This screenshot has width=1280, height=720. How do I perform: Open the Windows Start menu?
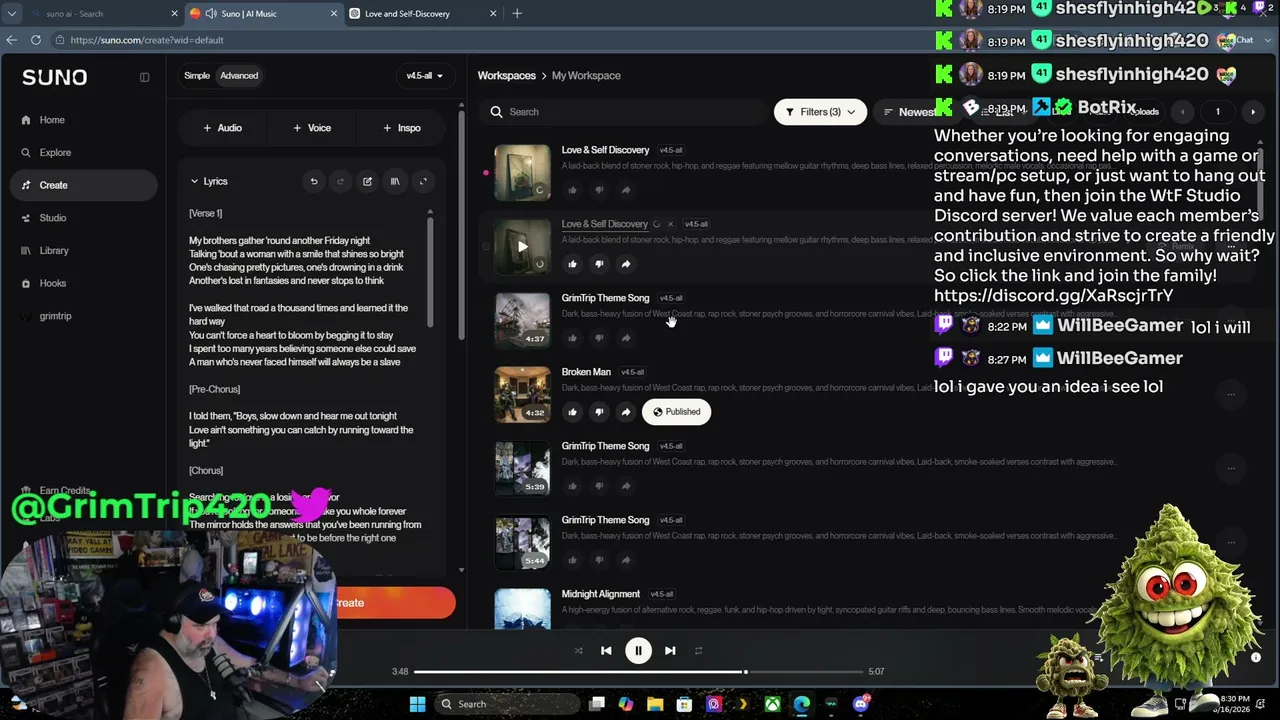417,704
